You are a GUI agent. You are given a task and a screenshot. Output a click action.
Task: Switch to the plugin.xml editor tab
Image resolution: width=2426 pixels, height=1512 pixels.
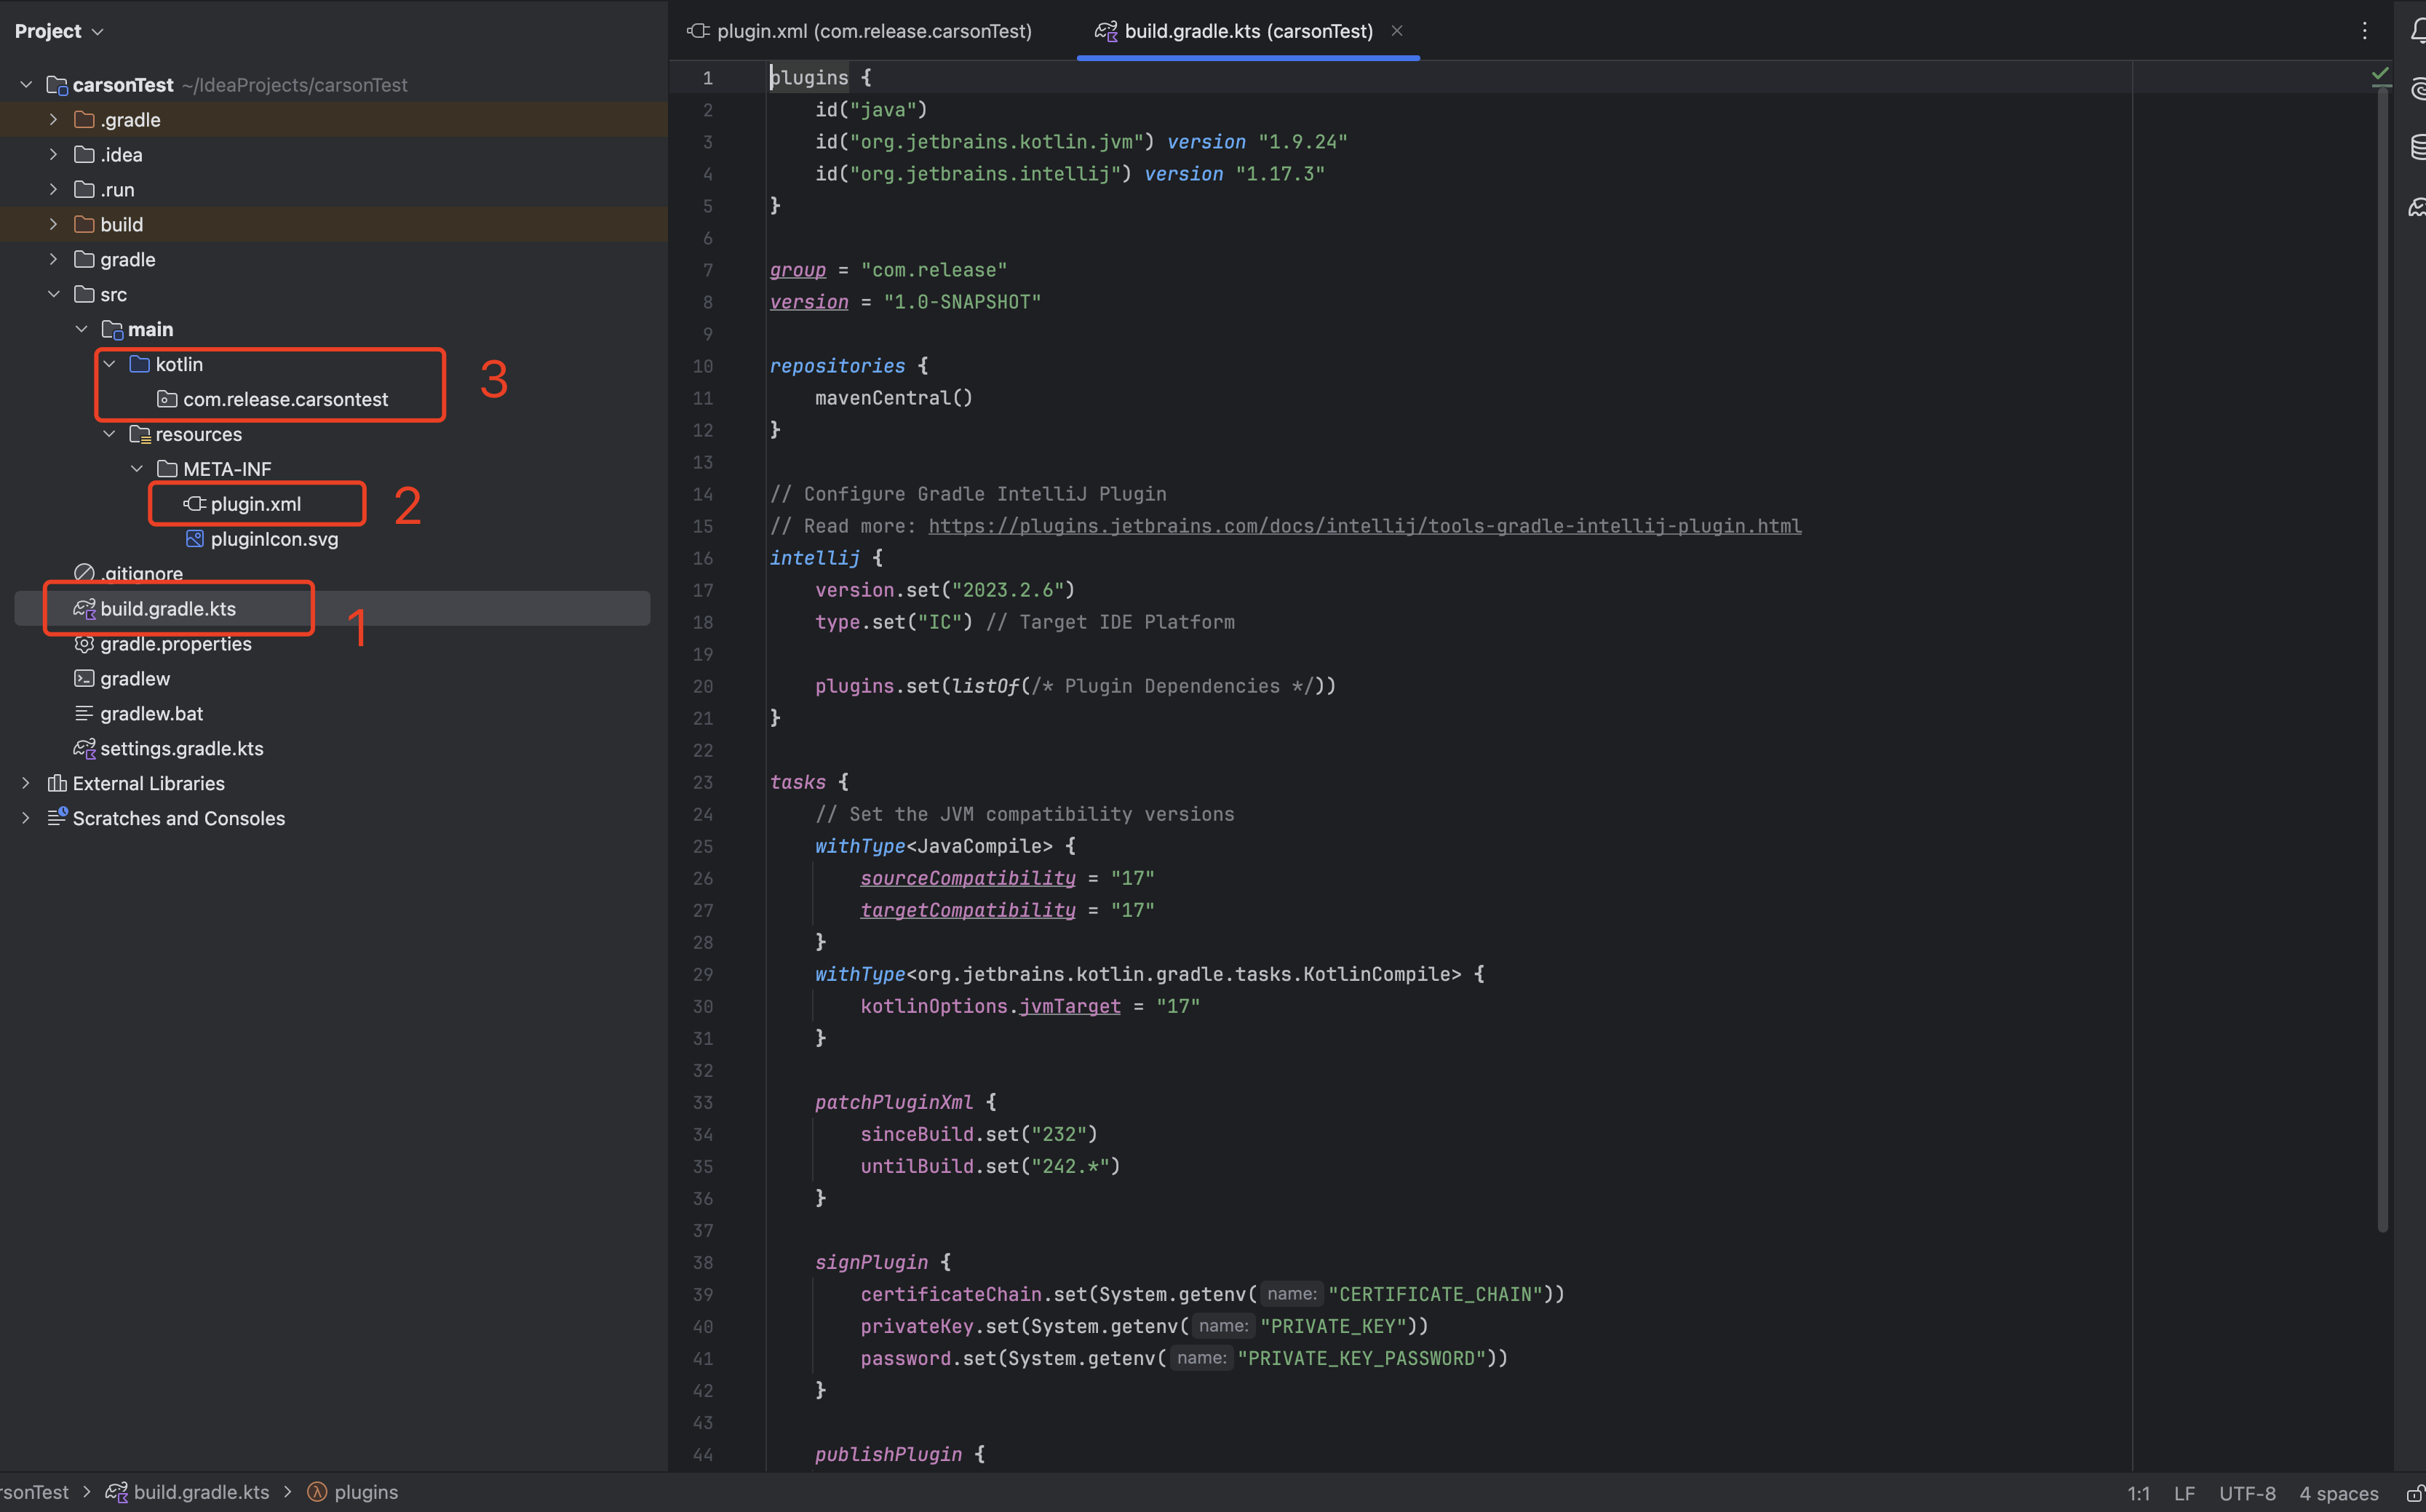pos(860,32)
